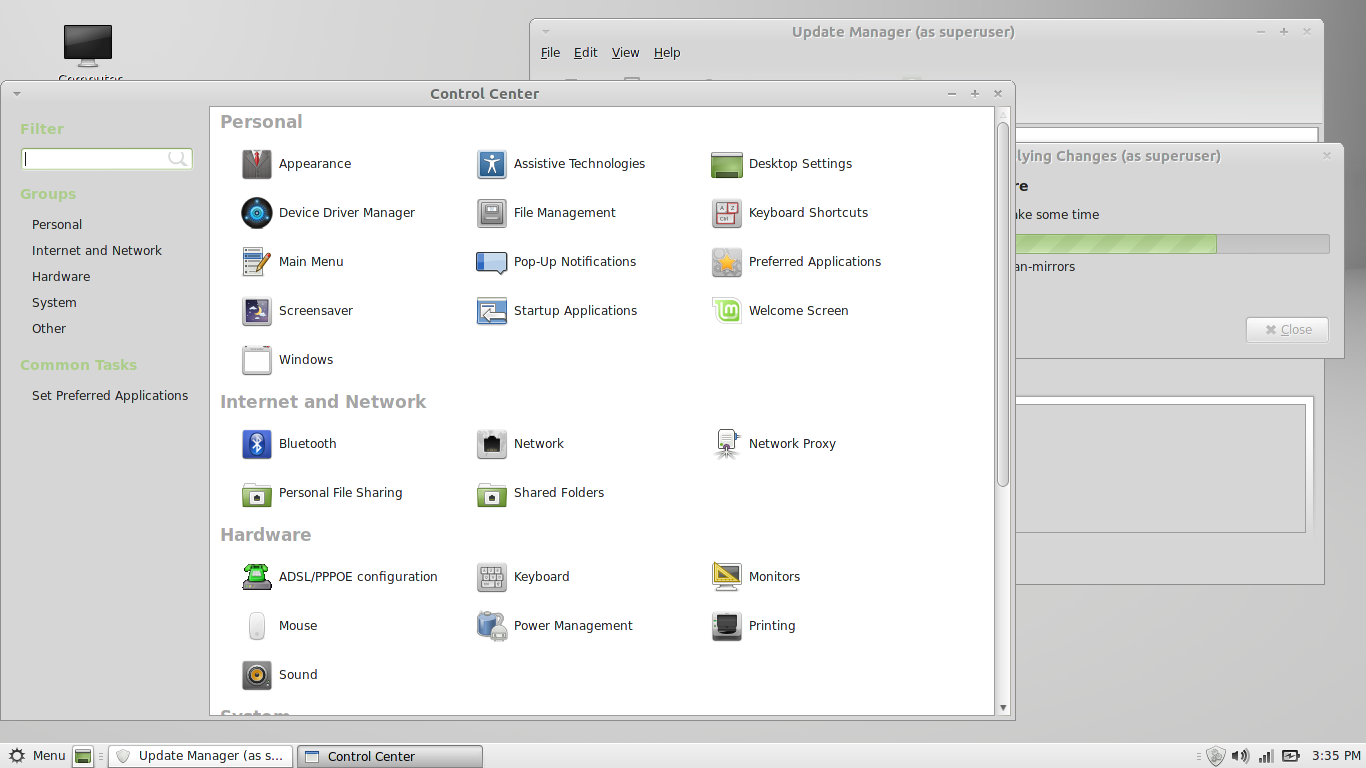This screenshot has height=768, width=1366.
Task: Launch the Welcome Screen
Action: tap(727, 311)
